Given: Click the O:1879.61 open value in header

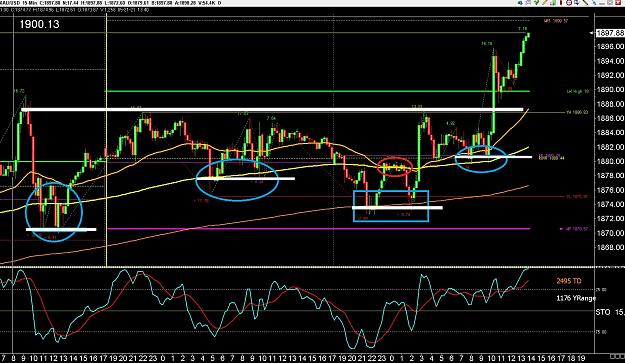Looking at the screenshot, I should tap(138, 3).
